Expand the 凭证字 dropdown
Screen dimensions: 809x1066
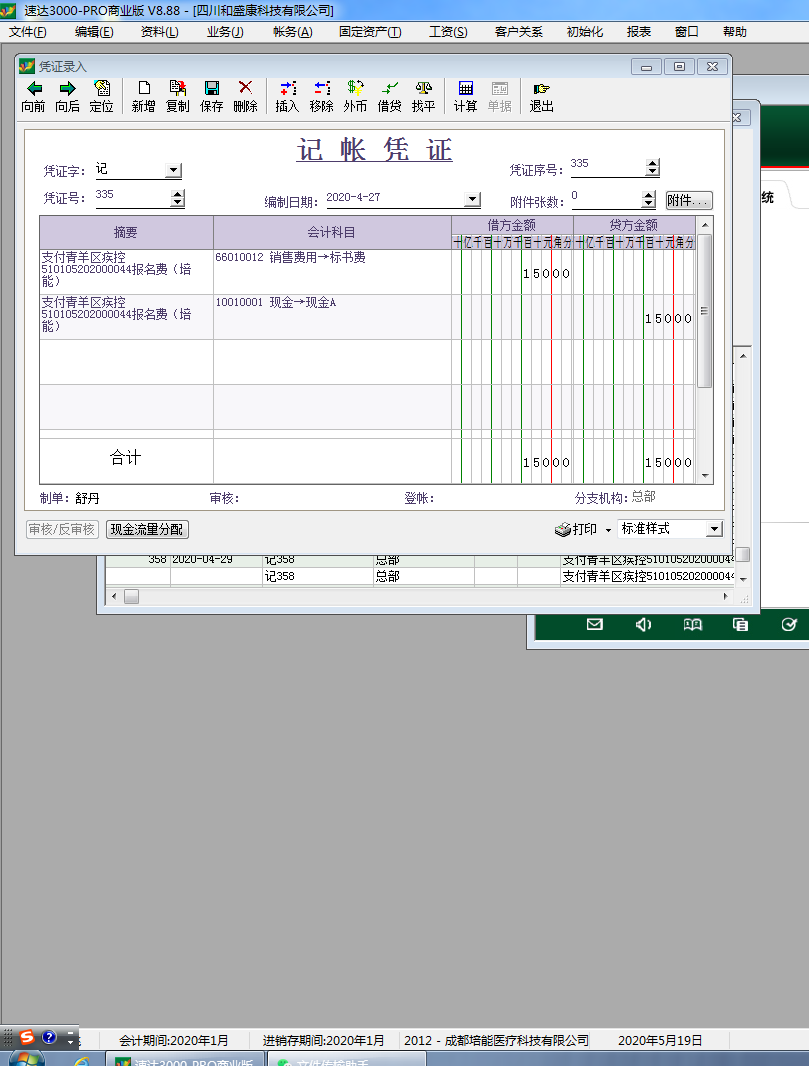point(173,171)
